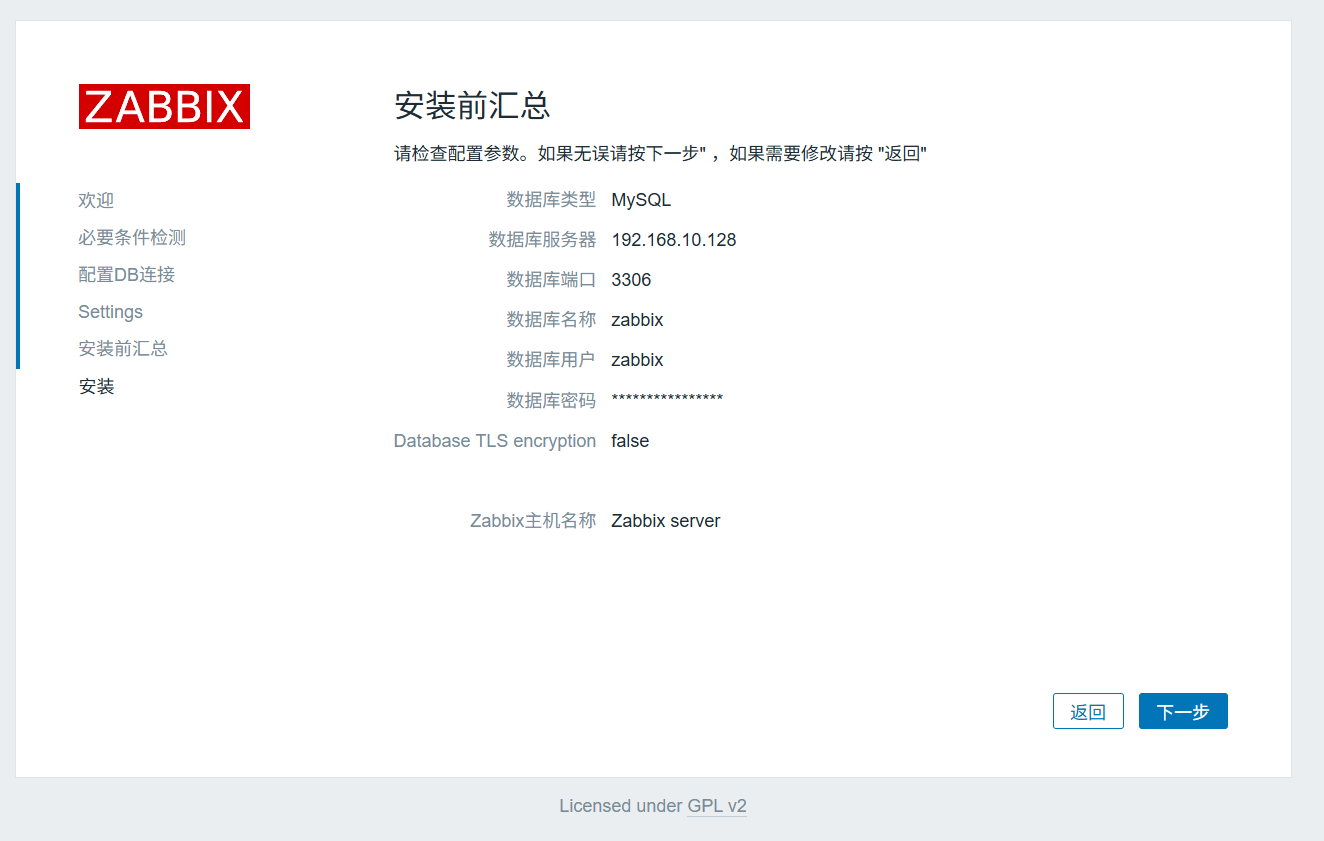Click the ZABBIX logo
This screenshot has height=841, width=1324.
click(164, 106)
